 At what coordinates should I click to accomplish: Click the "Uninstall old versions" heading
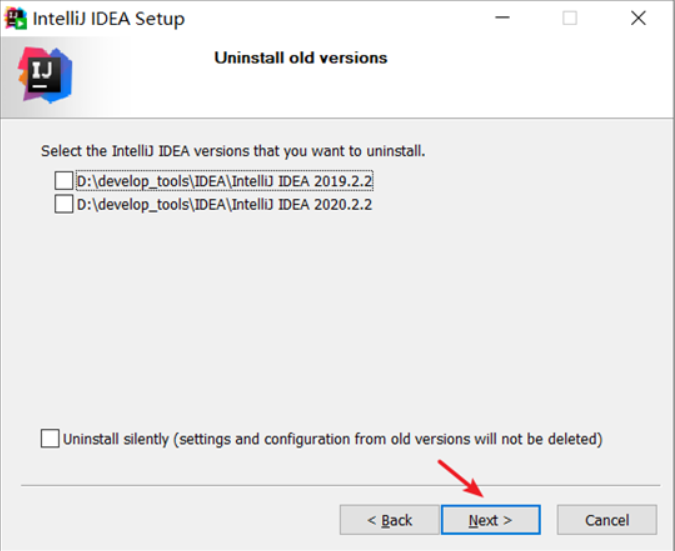tap(300, 58)
